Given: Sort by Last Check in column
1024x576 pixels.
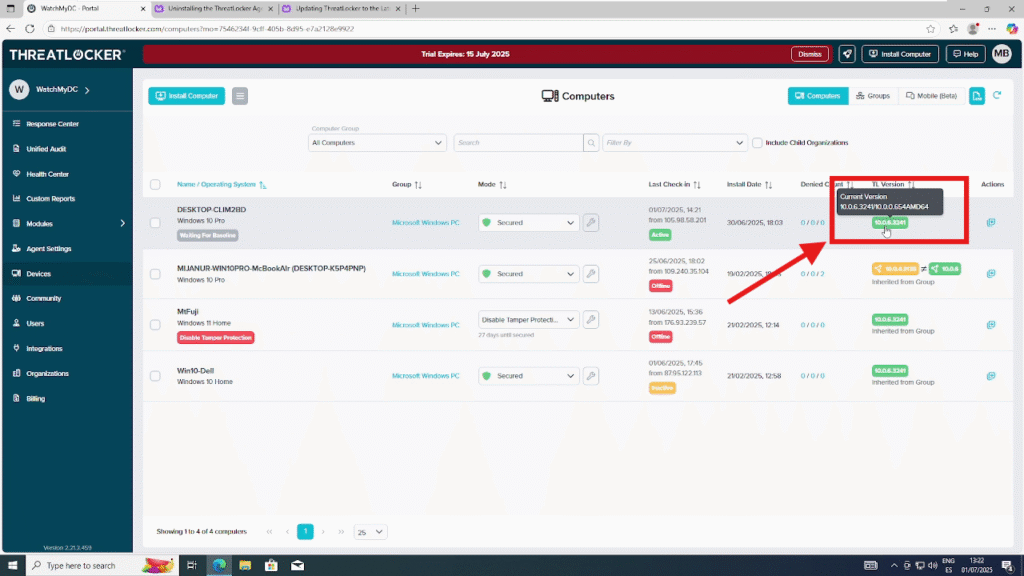Looking at the screenshot, I should [675, 185].
